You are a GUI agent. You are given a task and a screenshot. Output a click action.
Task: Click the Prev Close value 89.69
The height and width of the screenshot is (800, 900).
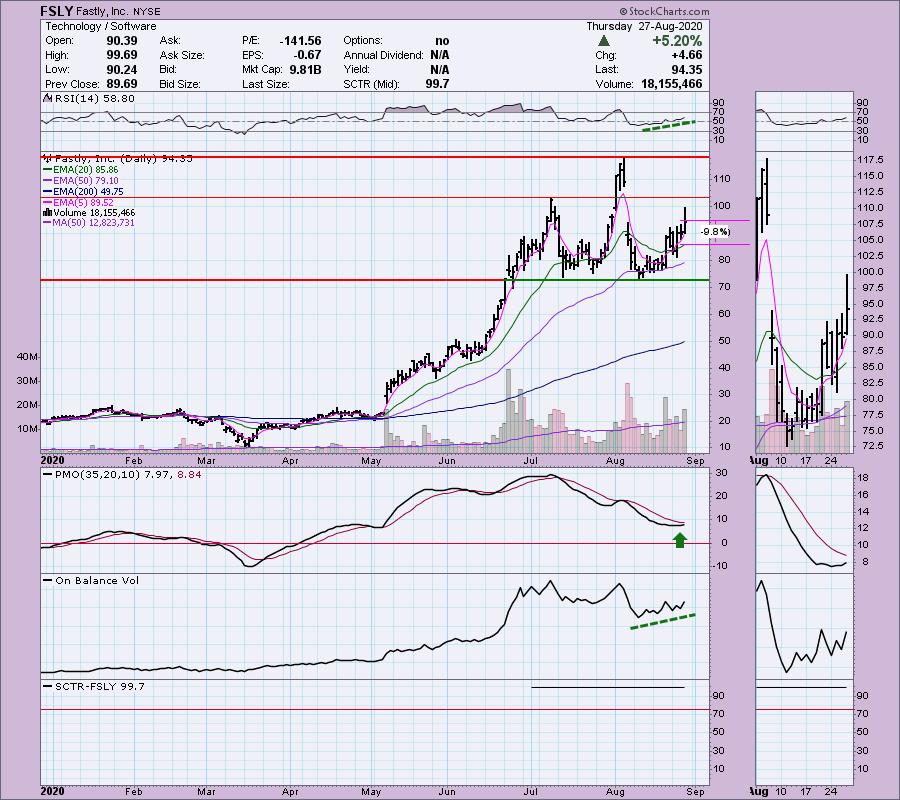click(x=122, y=84)
